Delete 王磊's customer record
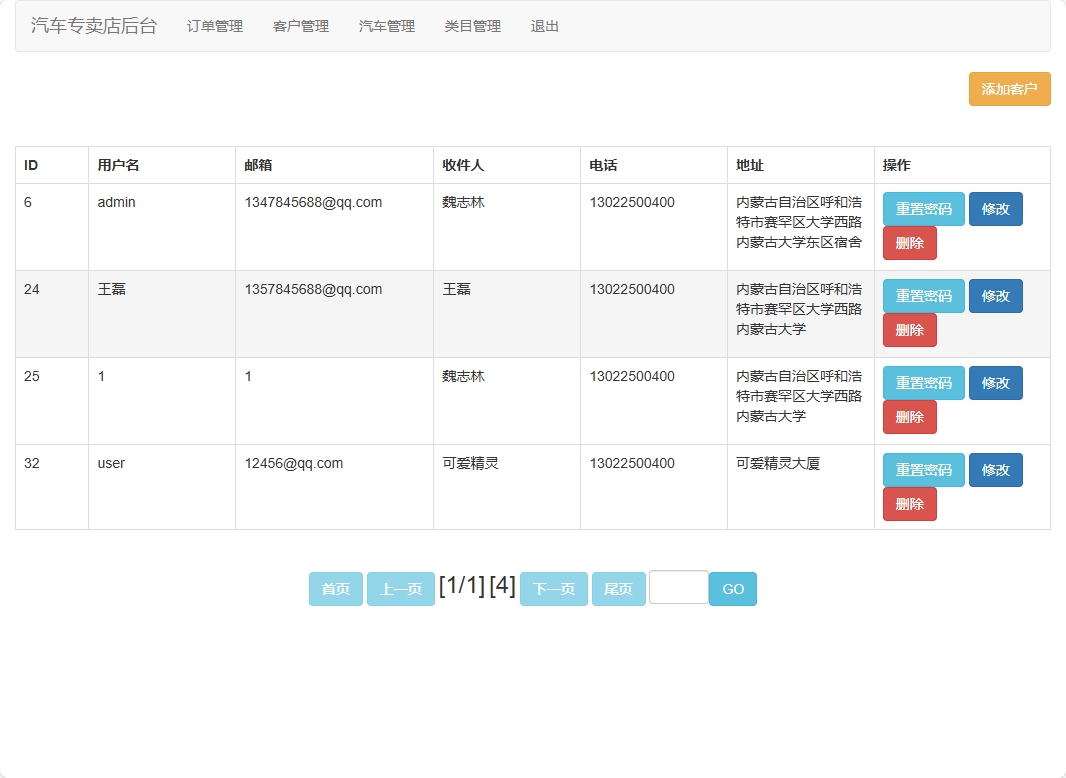This screenshot has height=778, width=1066. point(909,329)
